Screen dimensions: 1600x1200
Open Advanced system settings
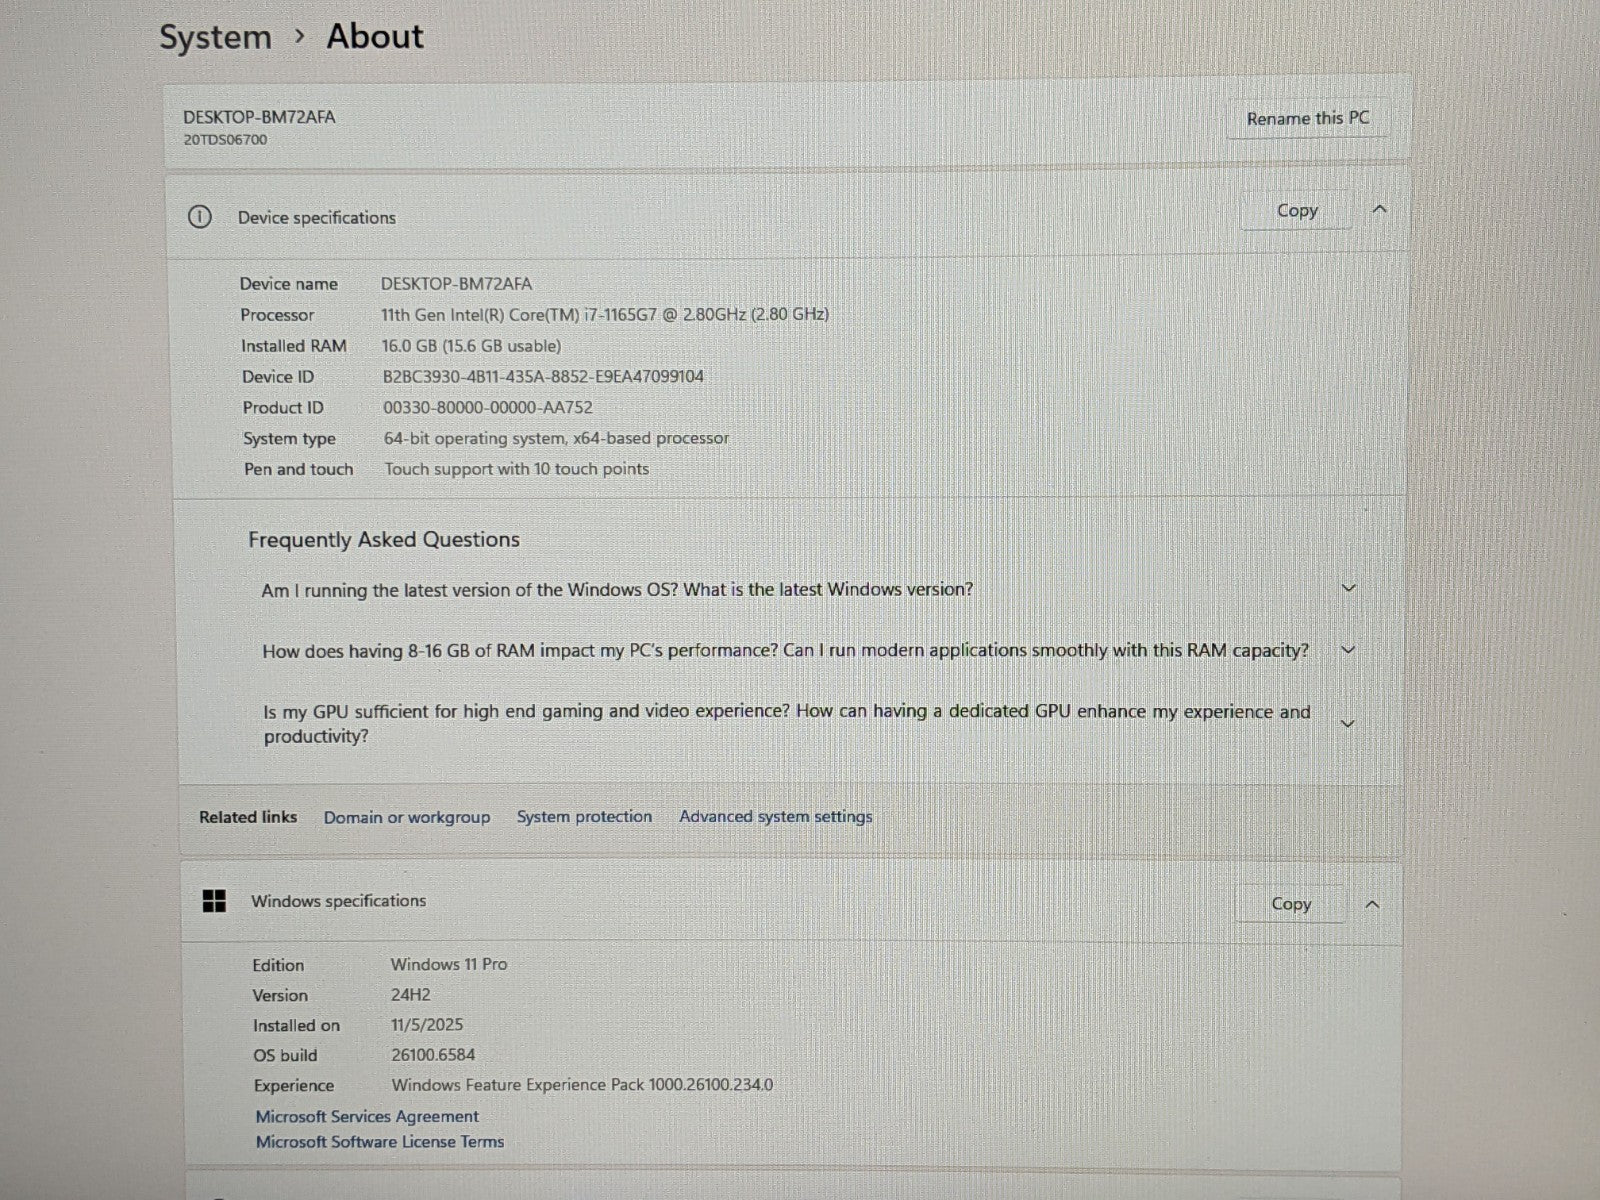click(x=775, y=817)
